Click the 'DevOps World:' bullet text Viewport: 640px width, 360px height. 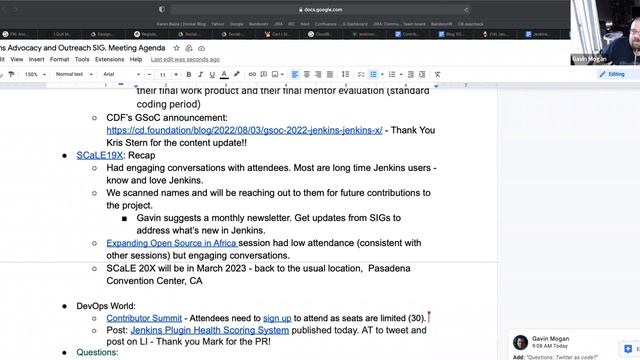pyautogui.click(x=106, y=306)
